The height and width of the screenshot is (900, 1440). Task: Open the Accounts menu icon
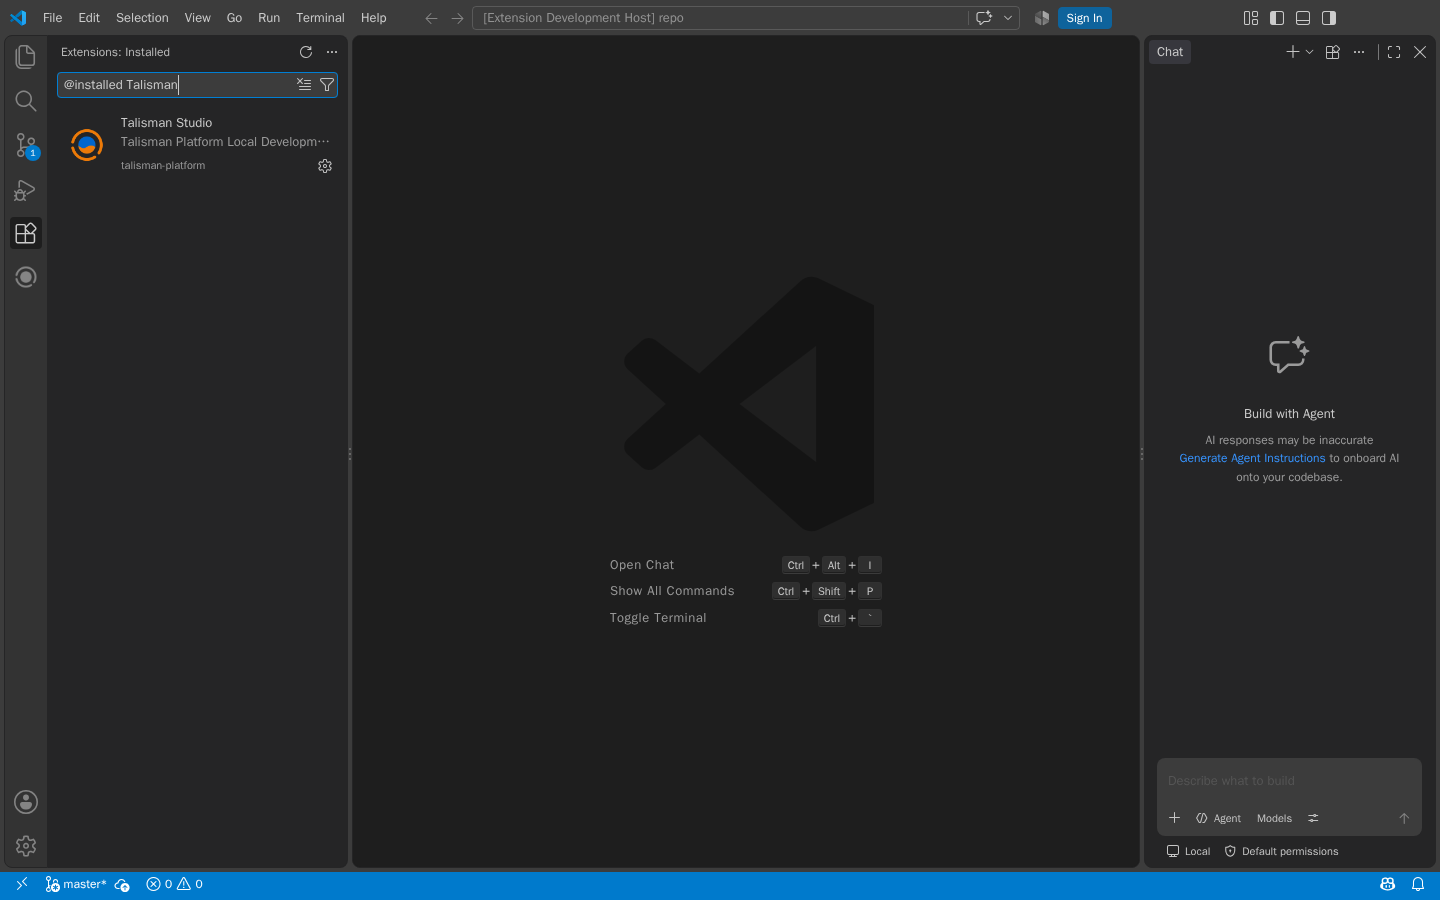26,802
